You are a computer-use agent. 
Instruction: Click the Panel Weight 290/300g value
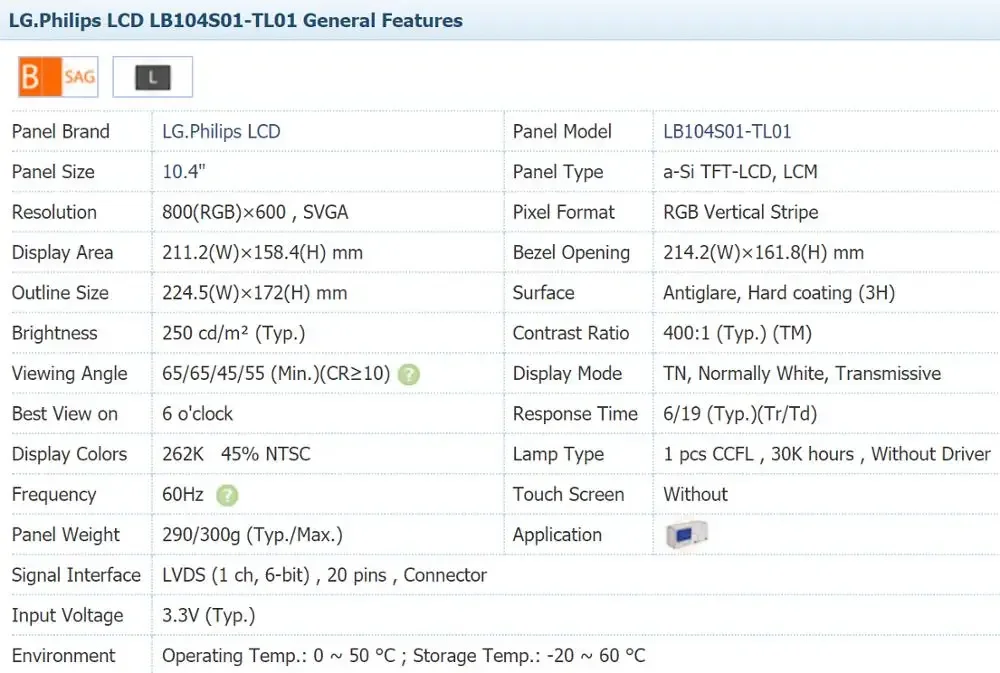click(252, 535)
